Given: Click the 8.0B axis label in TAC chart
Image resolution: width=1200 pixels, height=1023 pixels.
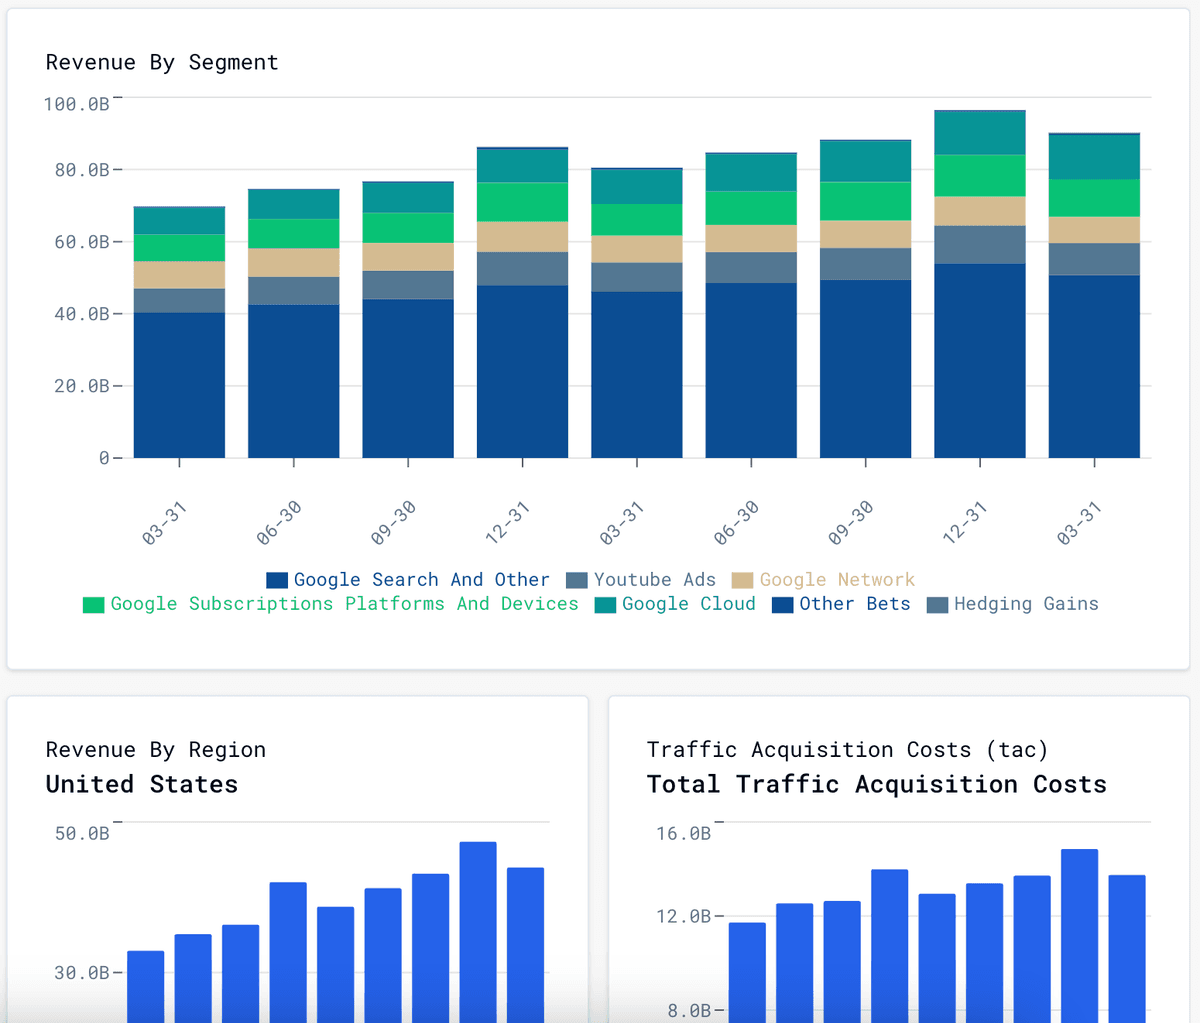Looking at the screenshot, I should [689, 1011].
